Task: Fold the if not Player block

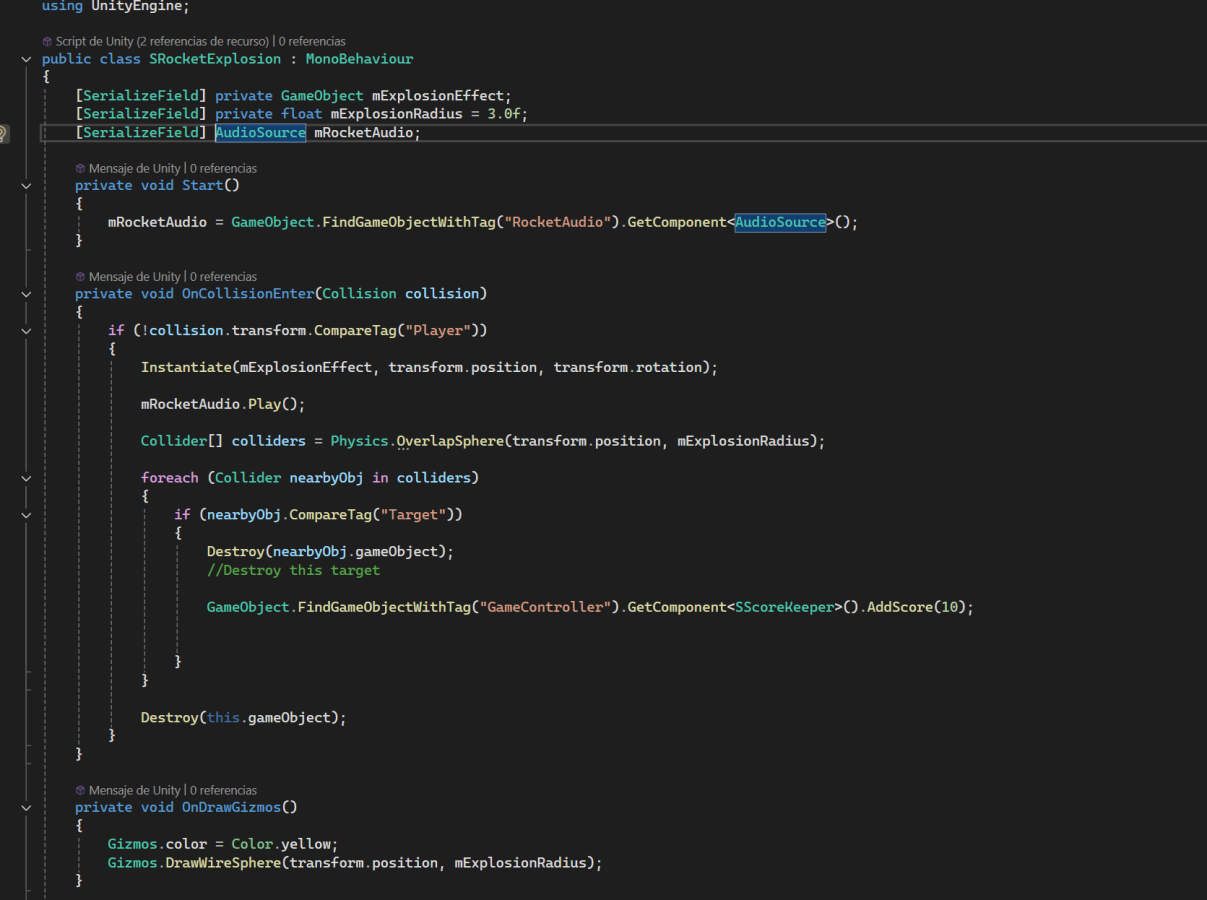Action: (x=26, y=330)
